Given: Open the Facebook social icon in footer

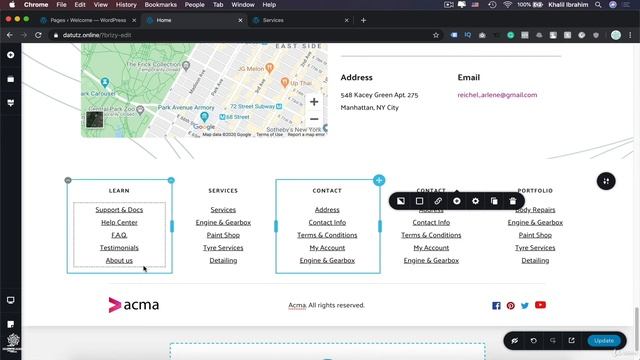Looking at the screenshot, I should [496, 305].
